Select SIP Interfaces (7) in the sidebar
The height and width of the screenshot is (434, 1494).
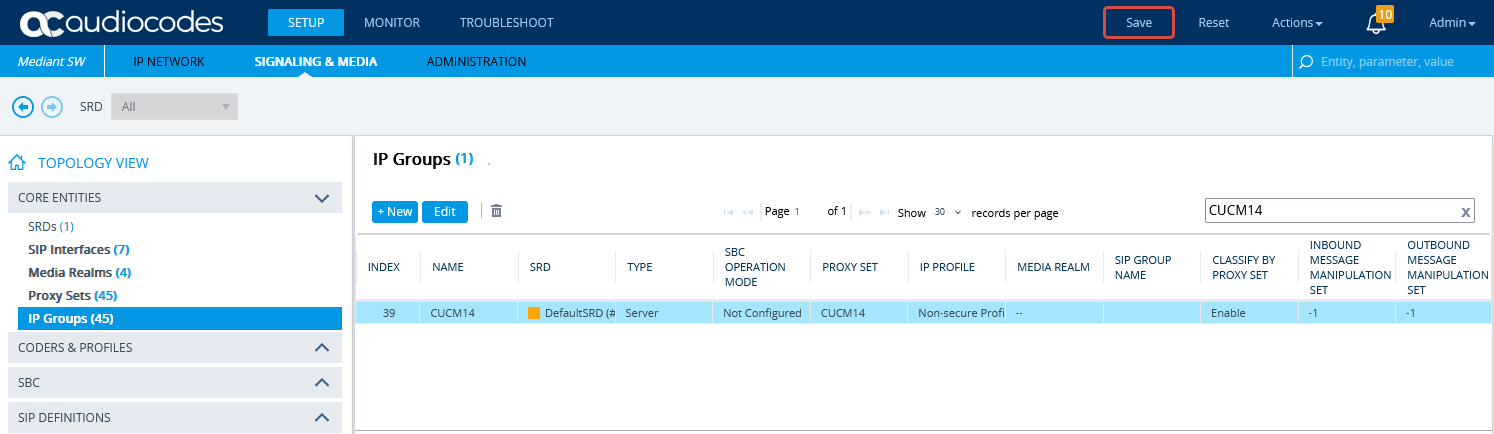pyautogui.click(x=79, y=249)
